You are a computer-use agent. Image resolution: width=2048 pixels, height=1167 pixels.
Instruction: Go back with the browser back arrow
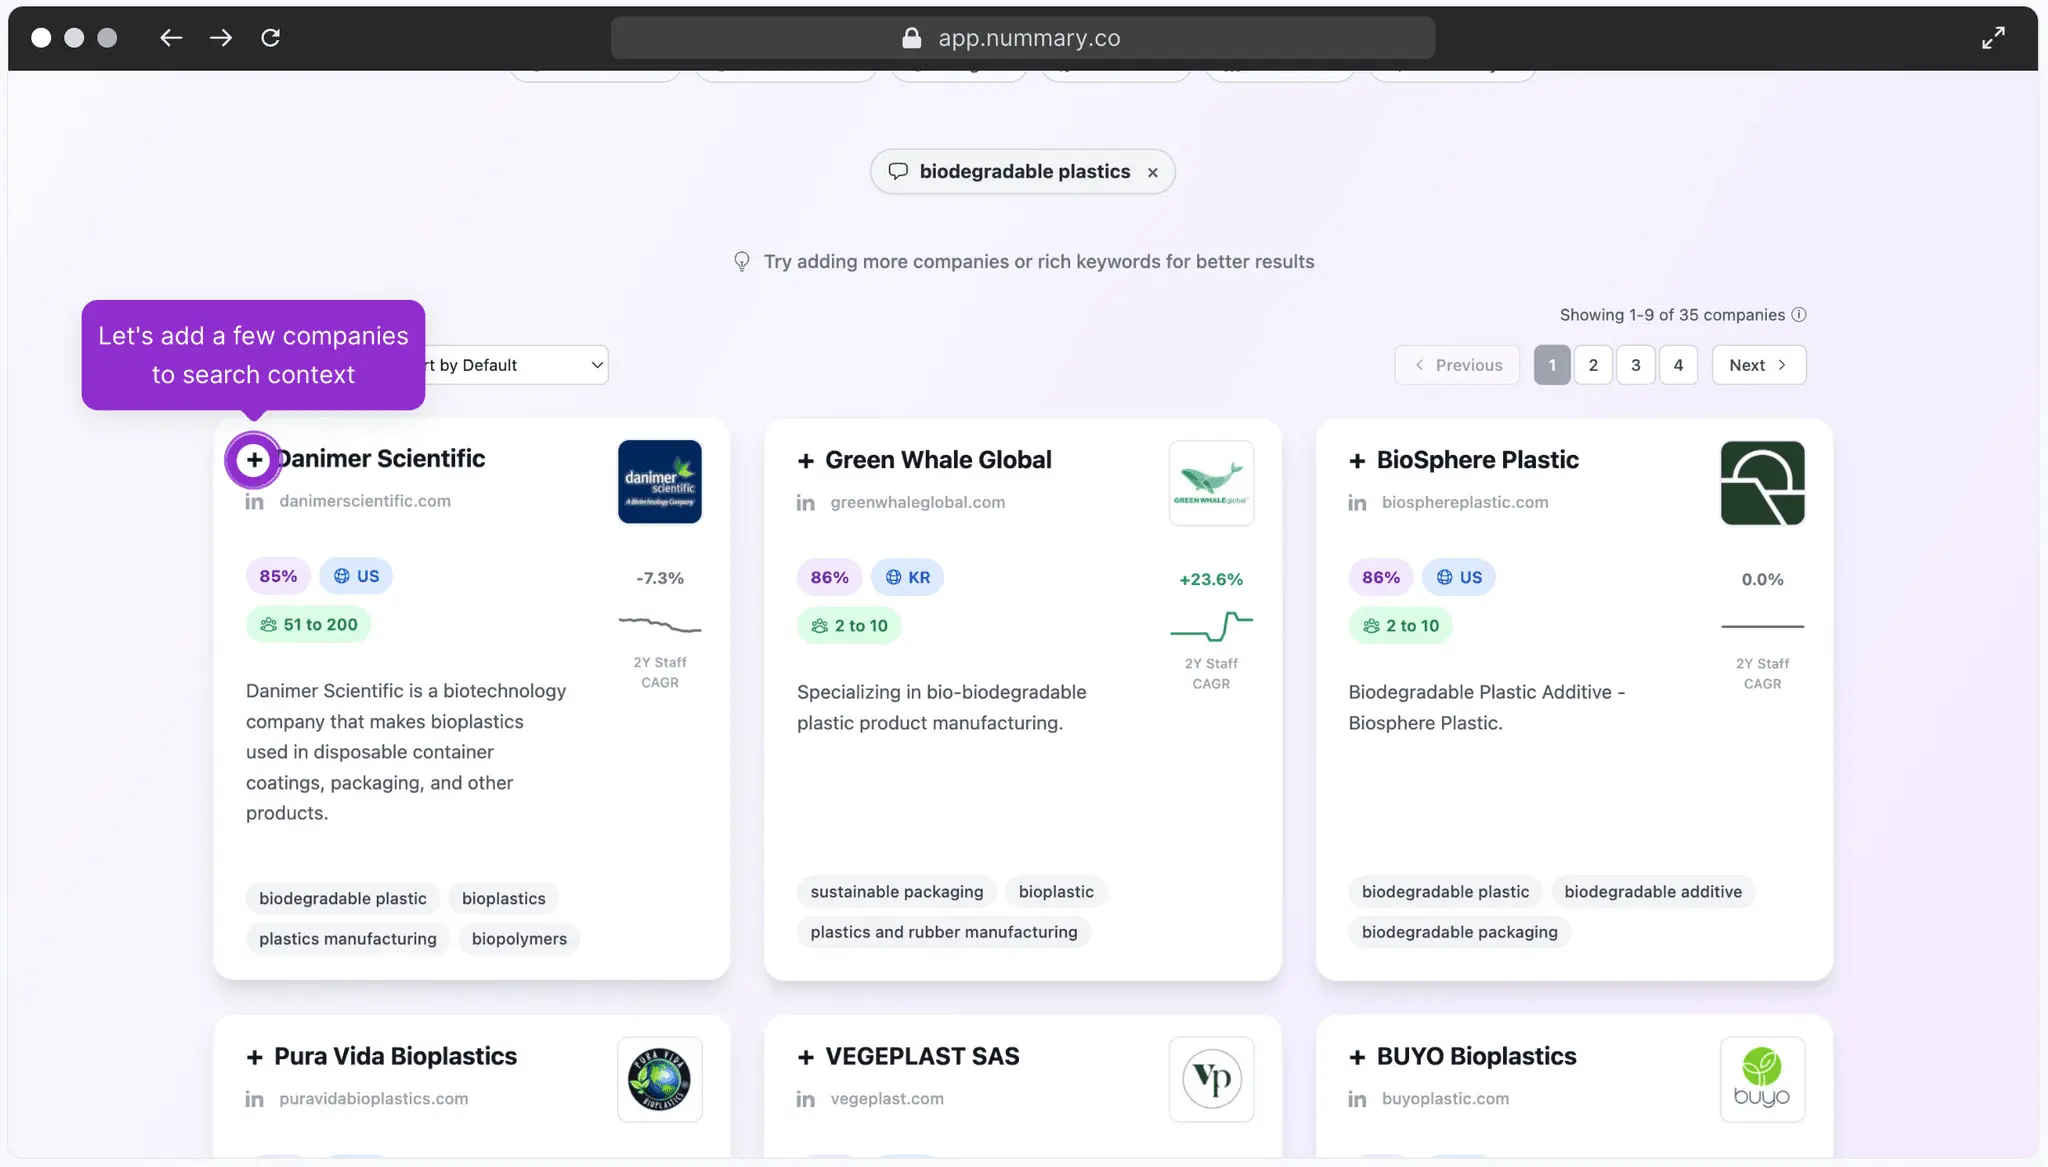pos(171,38)
